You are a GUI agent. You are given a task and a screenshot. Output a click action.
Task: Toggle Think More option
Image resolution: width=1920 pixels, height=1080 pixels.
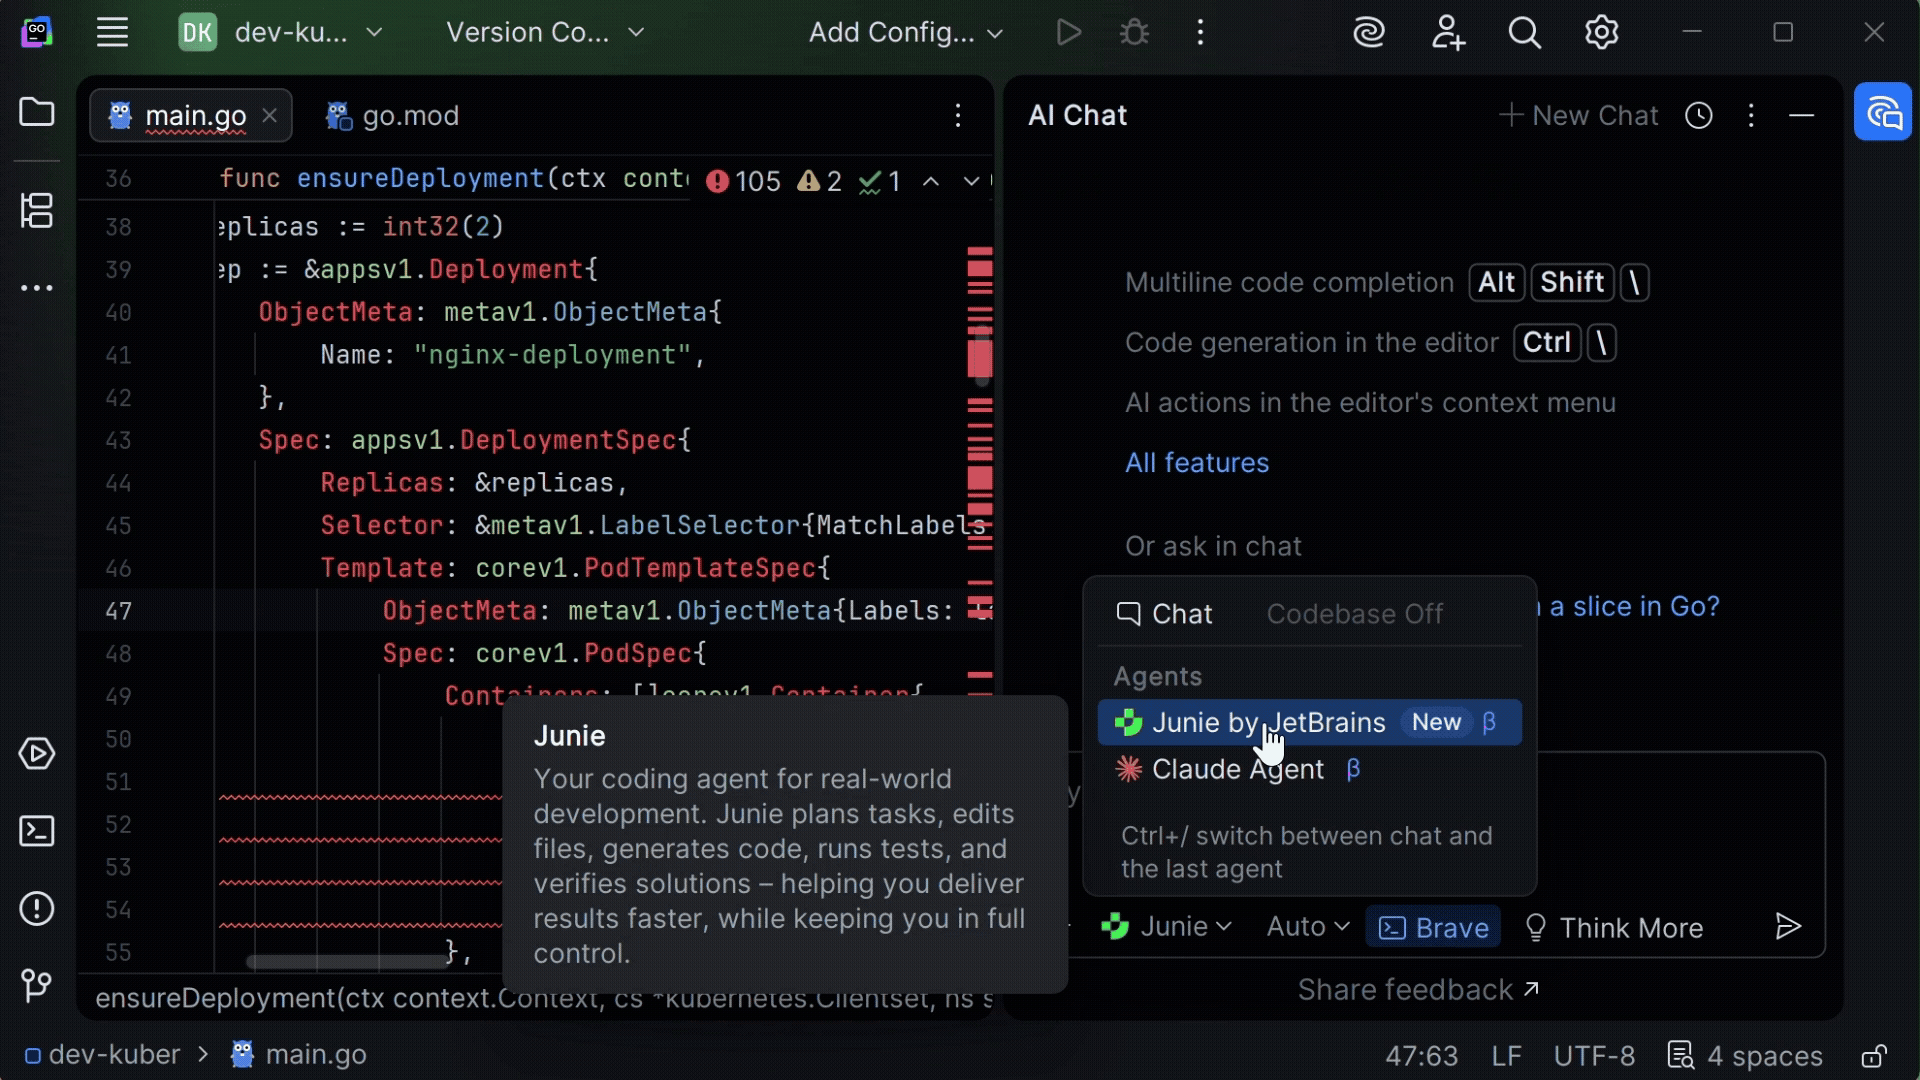(x=1613, y=928)
